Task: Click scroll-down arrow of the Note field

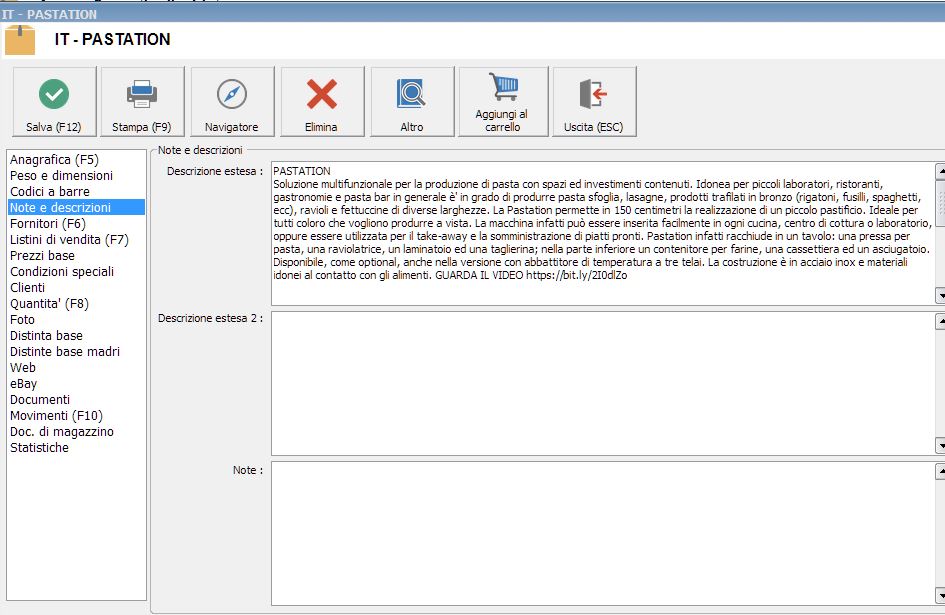Action: 940,596
